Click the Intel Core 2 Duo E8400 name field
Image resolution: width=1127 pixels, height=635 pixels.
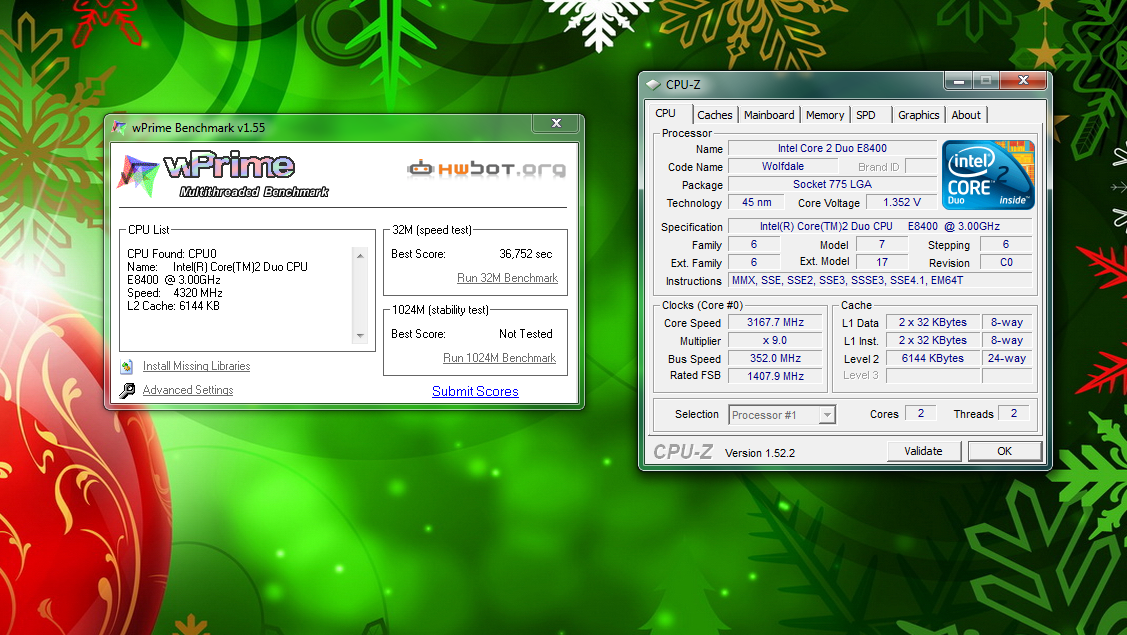tap(832, 148)
